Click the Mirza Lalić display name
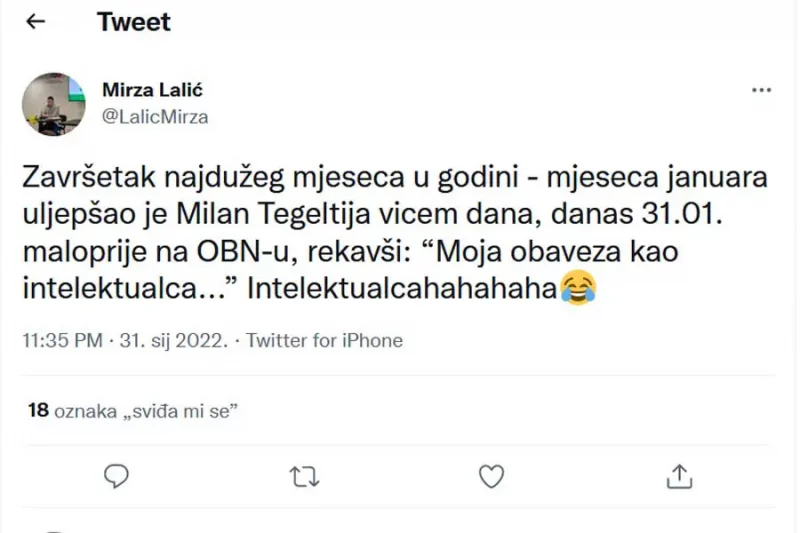Image resolution: width=800 pixels, height=533 pixels. tap(153, 90)
